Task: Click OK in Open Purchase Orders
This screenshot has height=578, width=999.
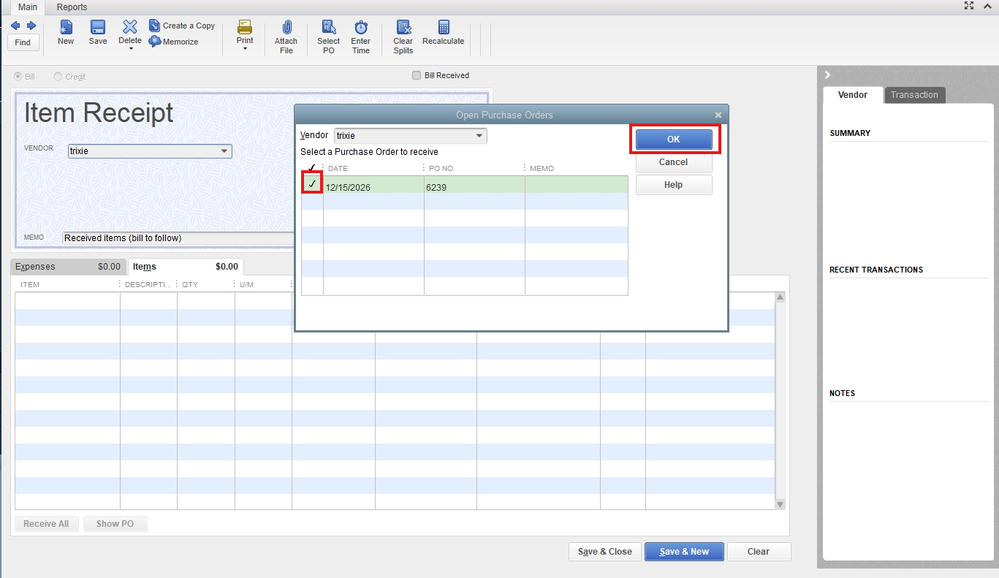Action: click(673, 139)
